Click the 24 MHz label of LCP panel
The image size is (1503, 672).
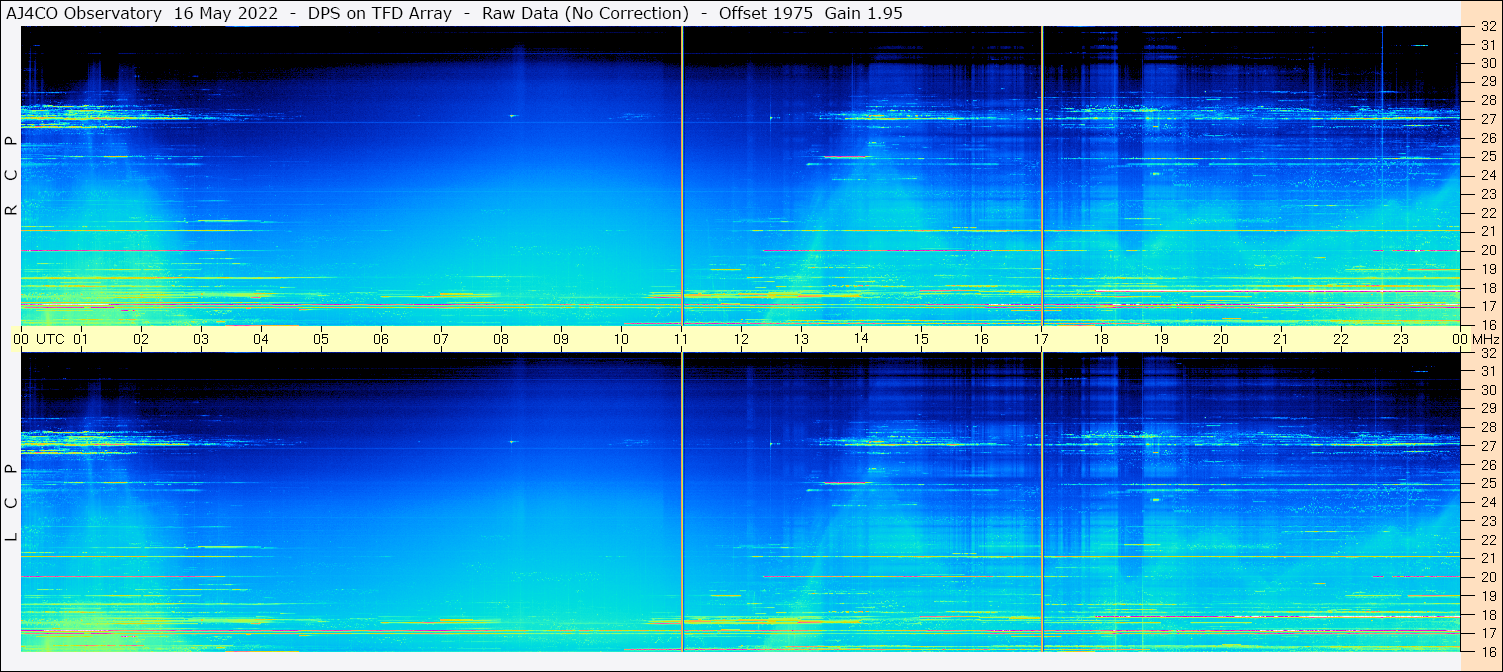(1488, 502)
